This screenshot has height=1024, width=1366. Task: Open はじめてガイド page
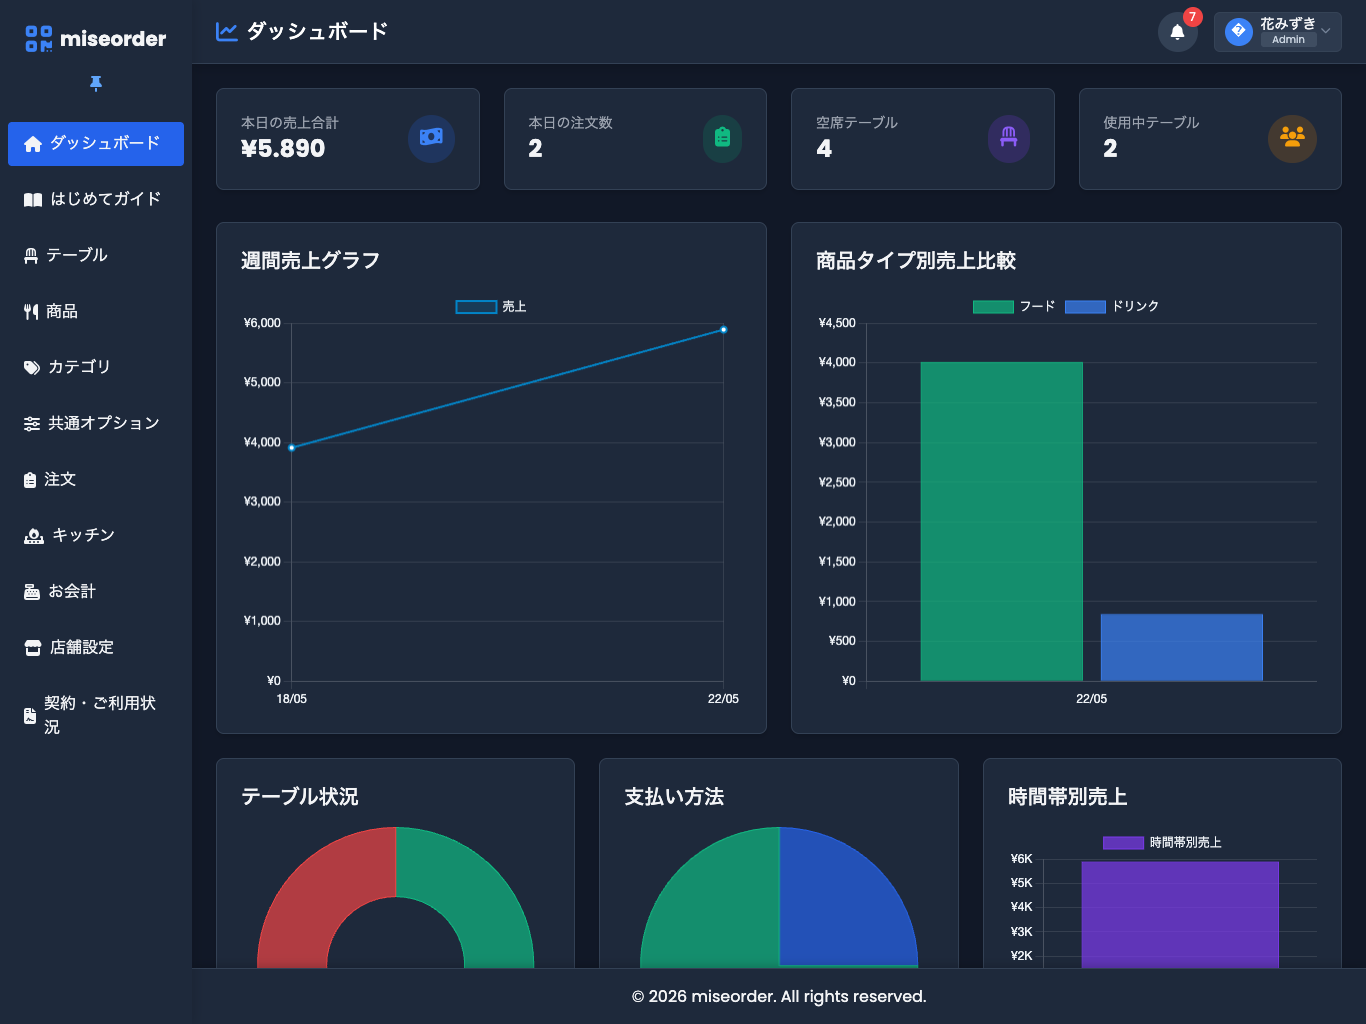coord(96,200)
